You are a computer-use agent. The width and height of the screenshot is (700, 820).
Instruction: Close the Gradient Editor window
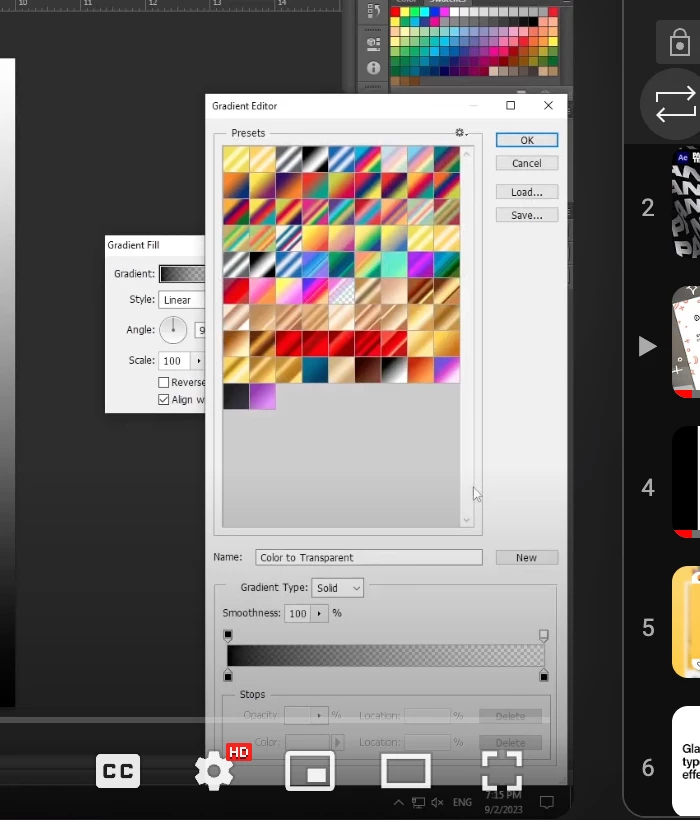(x=548, y=106)
